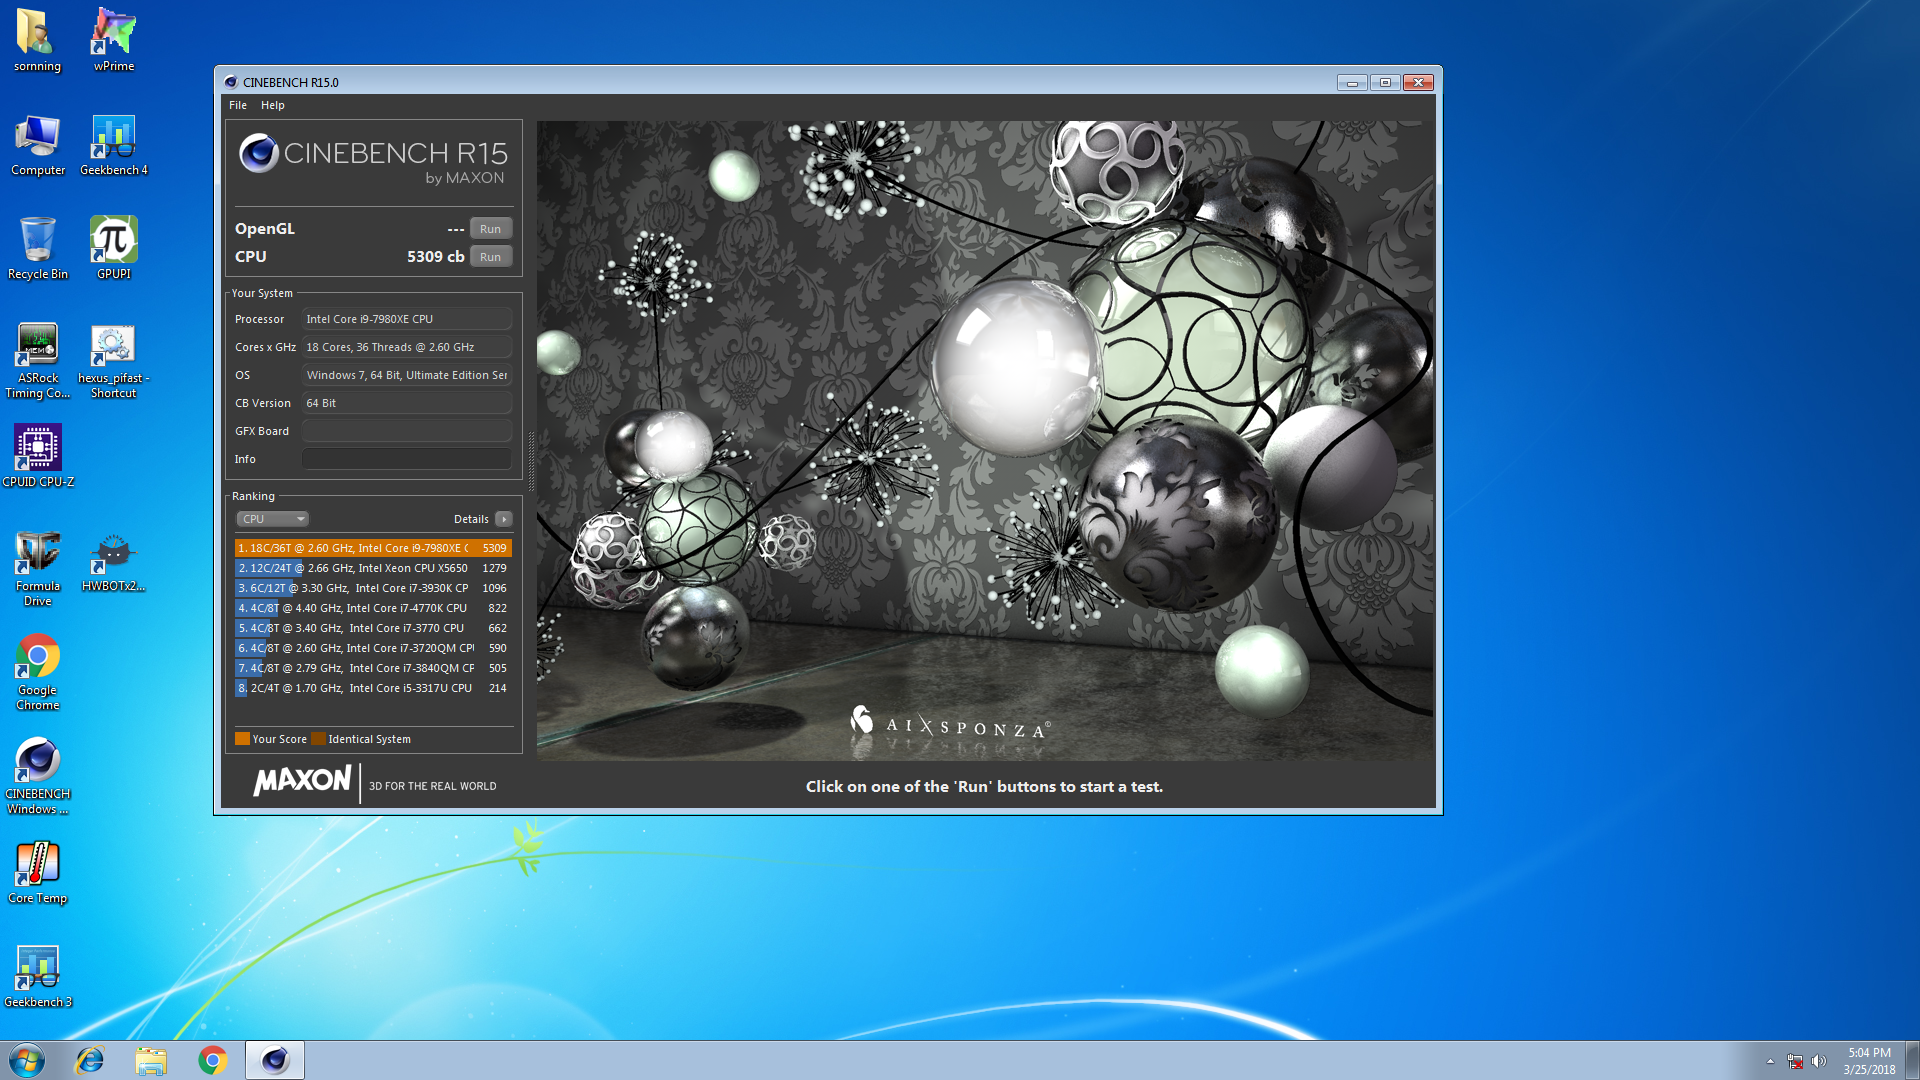Open ASRock Timing Configurator shortcut

pyautogui.click(x=38, y=360)
